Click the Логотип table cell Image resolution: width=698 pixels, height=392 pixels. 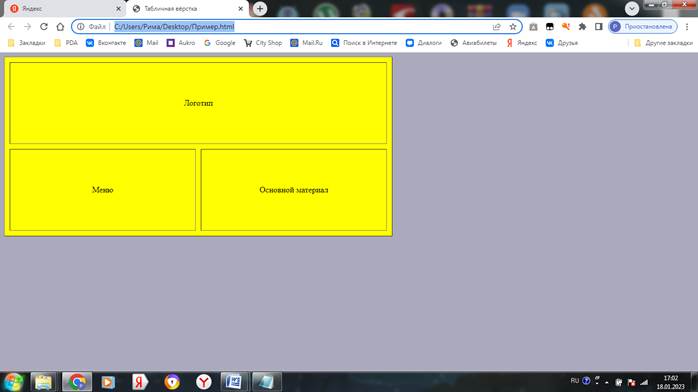click(x=198, y=103)
